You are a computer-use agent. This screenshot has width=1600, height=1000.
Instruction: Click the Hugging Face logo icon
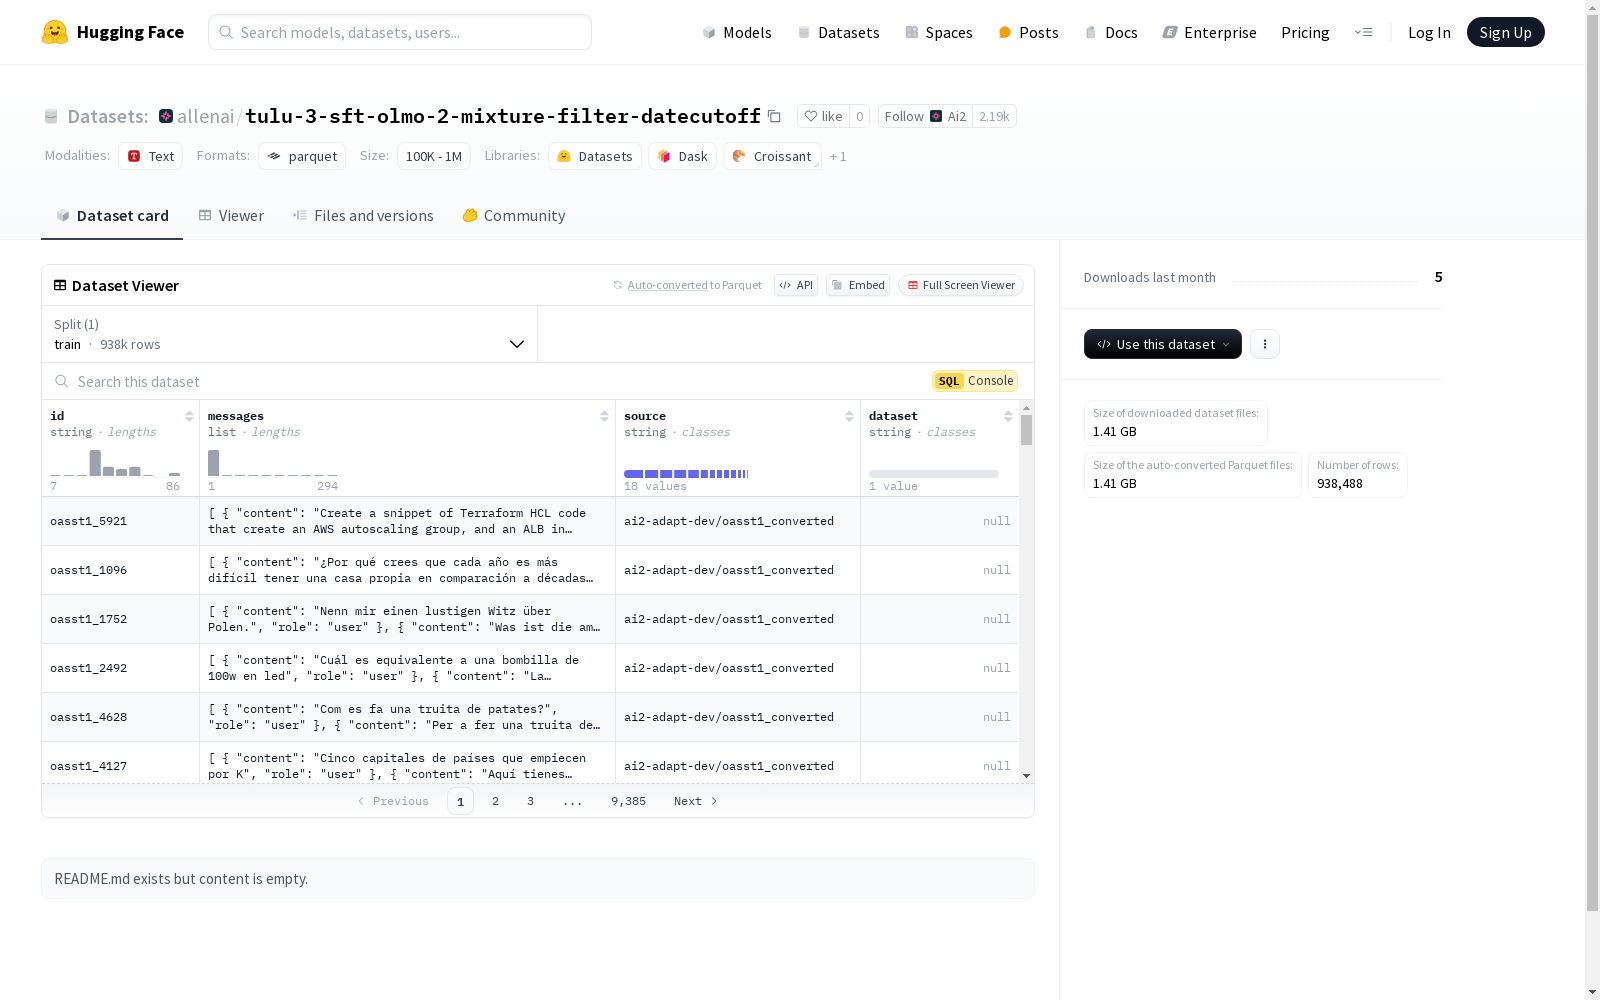(x=55, y=32)
